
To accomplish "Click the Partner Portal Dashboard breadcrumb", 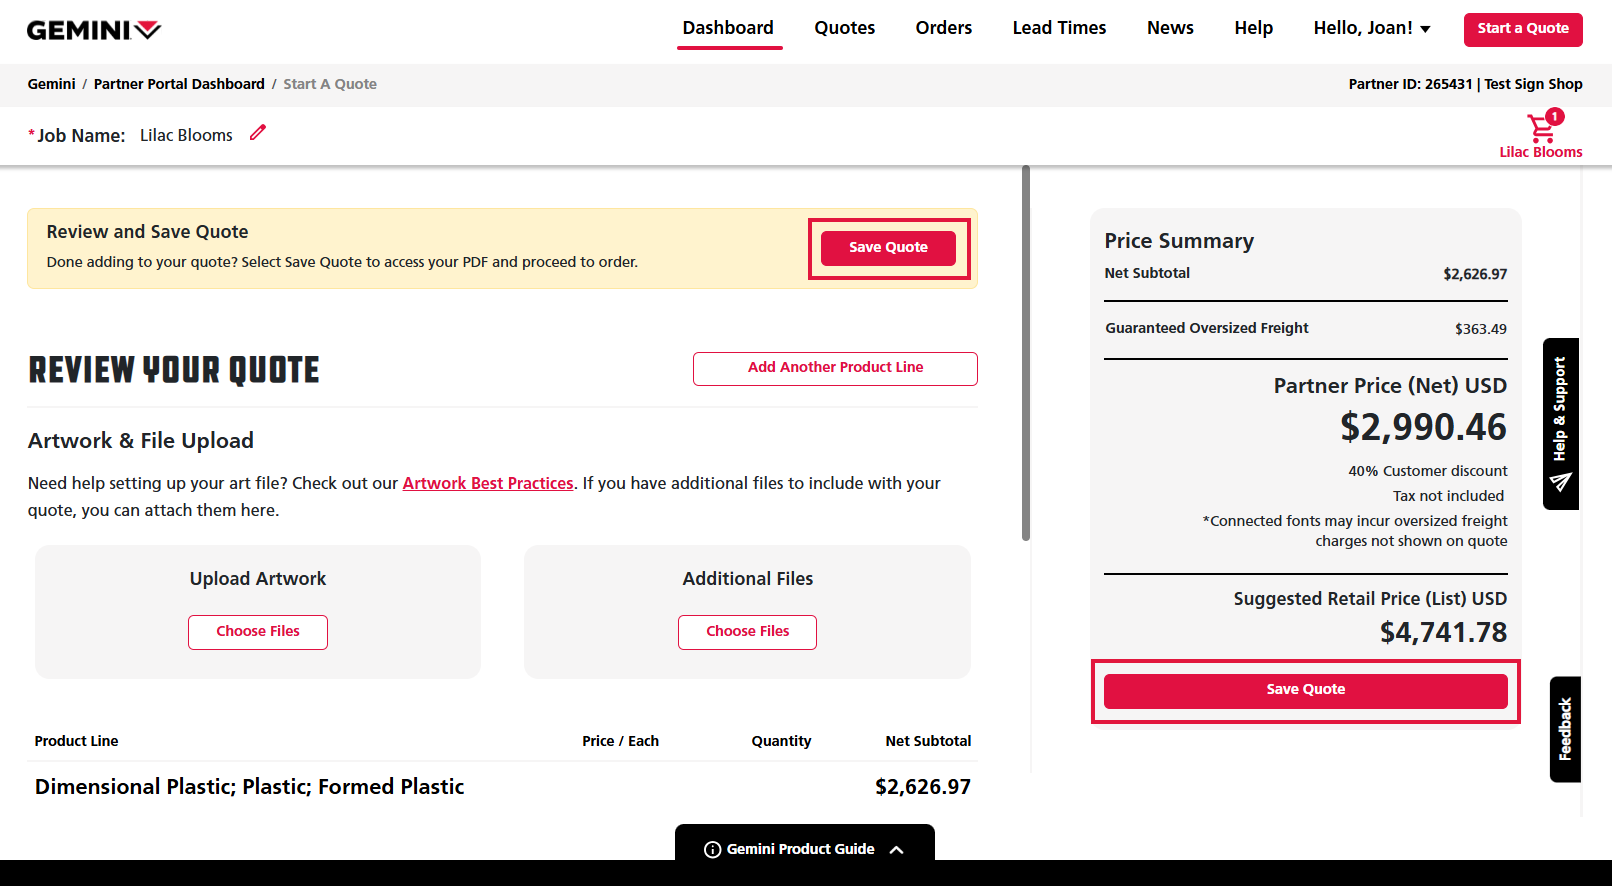I will tap(179, 84).
